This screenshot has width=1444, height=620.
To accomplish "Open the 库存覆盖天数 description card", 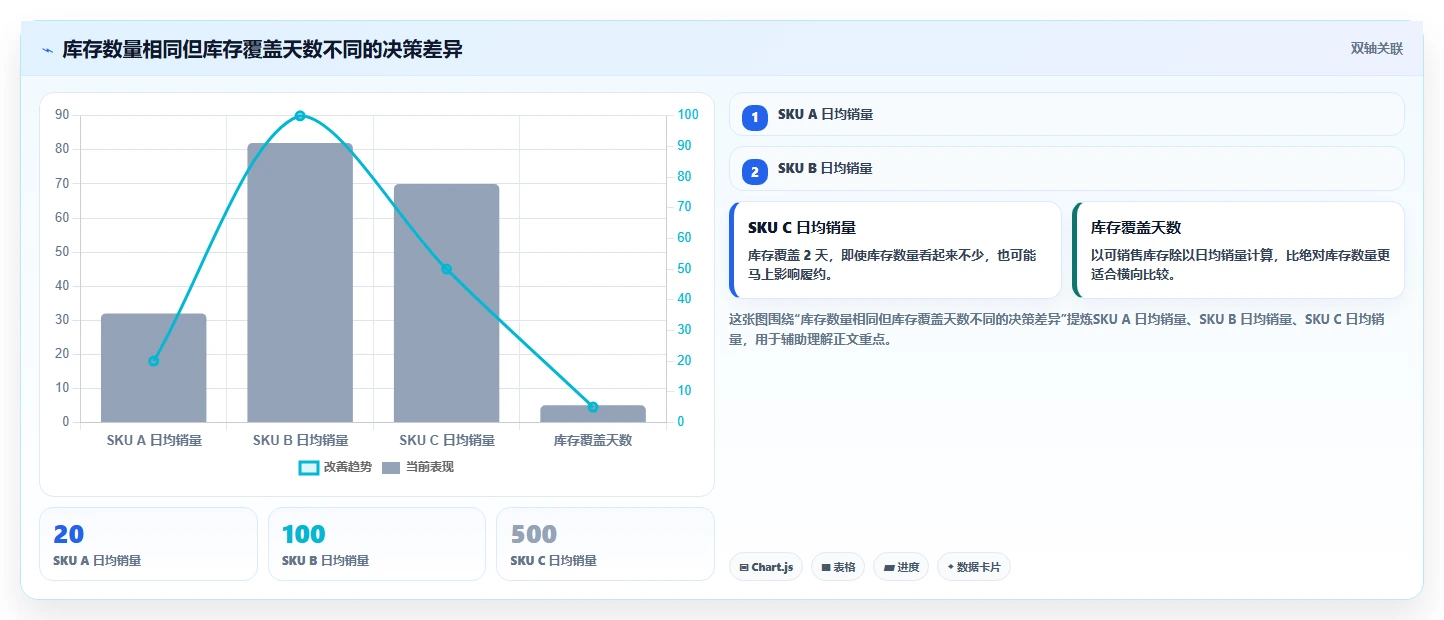I will [x=1238, y=250].
